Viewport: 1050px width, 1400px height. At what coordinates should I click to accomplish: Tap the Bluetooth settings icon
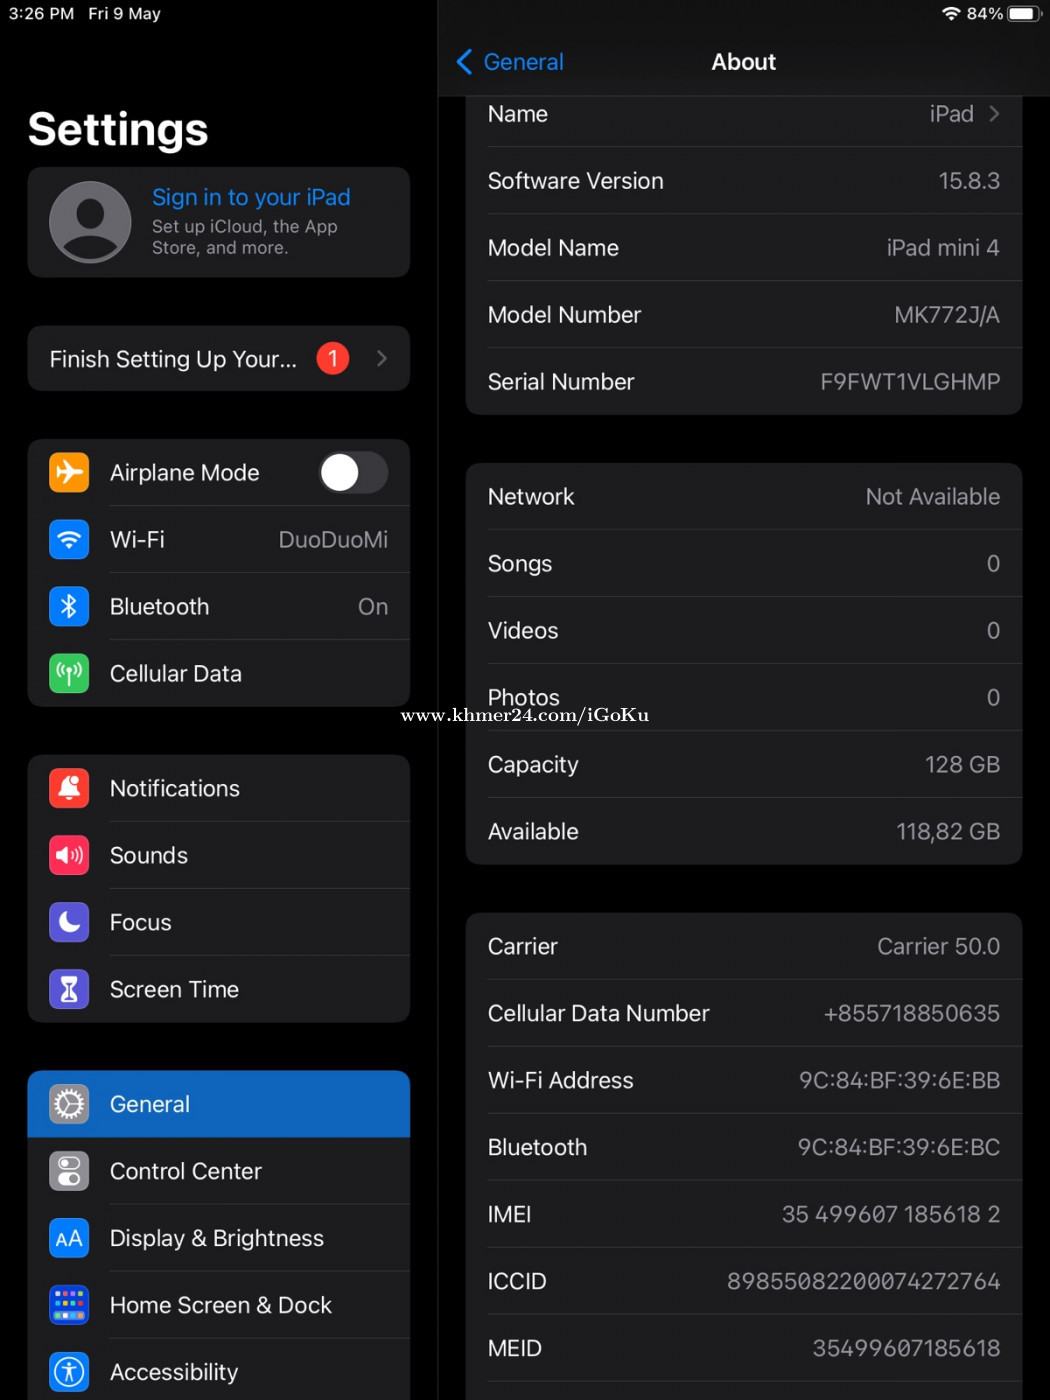69,606
